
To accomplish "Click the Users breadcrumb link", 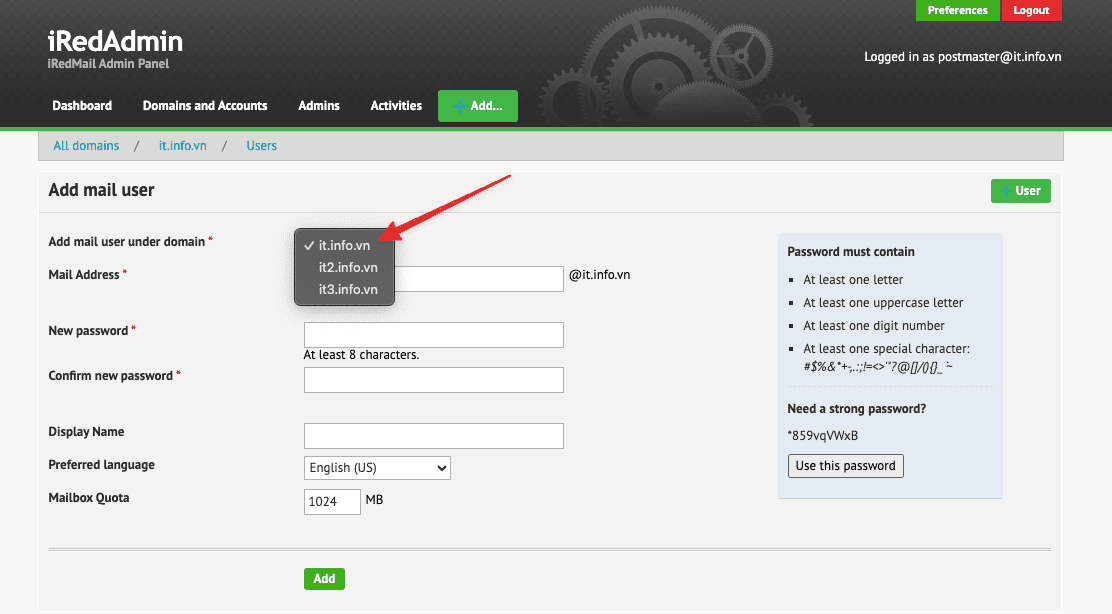I will tap(262, 145).
